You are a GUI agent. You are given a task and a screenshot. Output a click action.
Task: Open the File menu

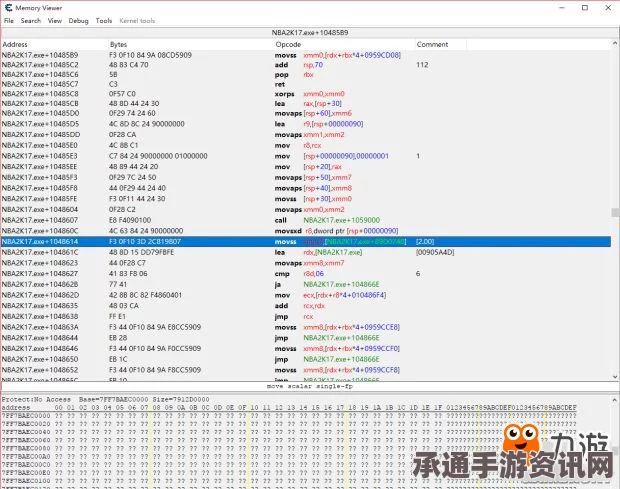(x=9, y=21)
